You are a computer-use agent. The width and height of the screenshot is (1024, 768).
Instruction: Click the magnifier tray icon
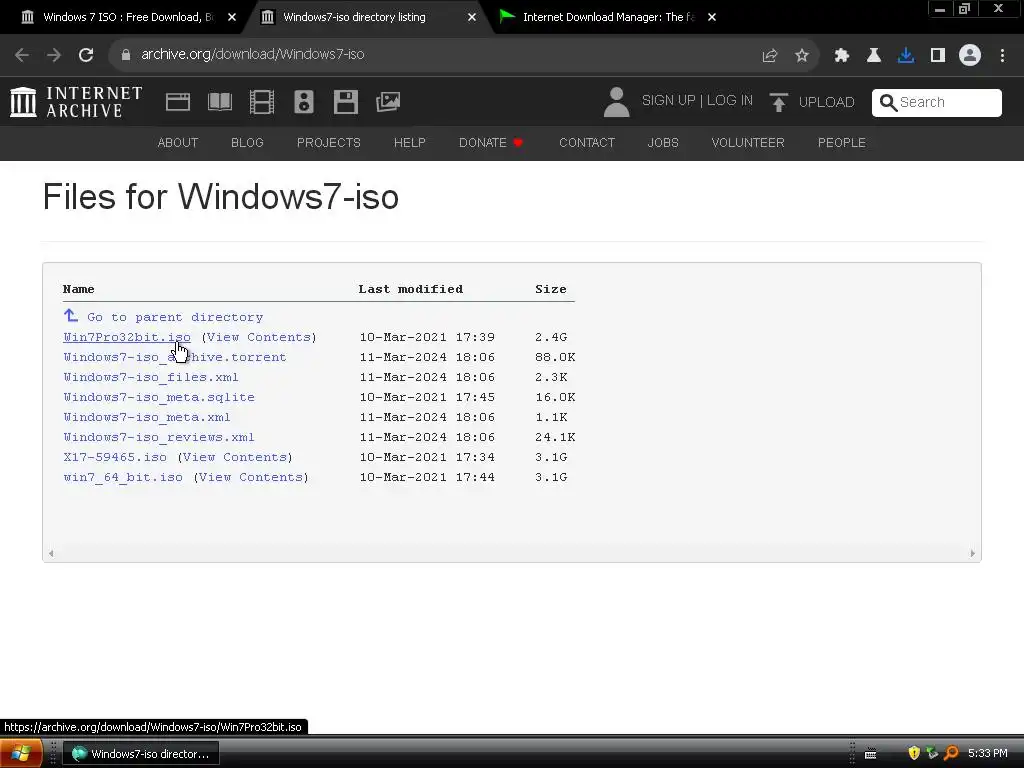(x=951, y=753)
